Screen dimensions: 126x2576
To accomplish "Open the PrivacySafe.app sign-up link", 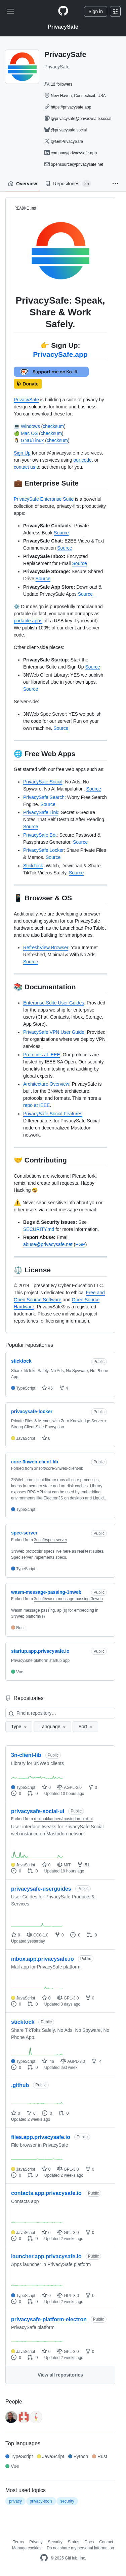I will click(60, 354).
